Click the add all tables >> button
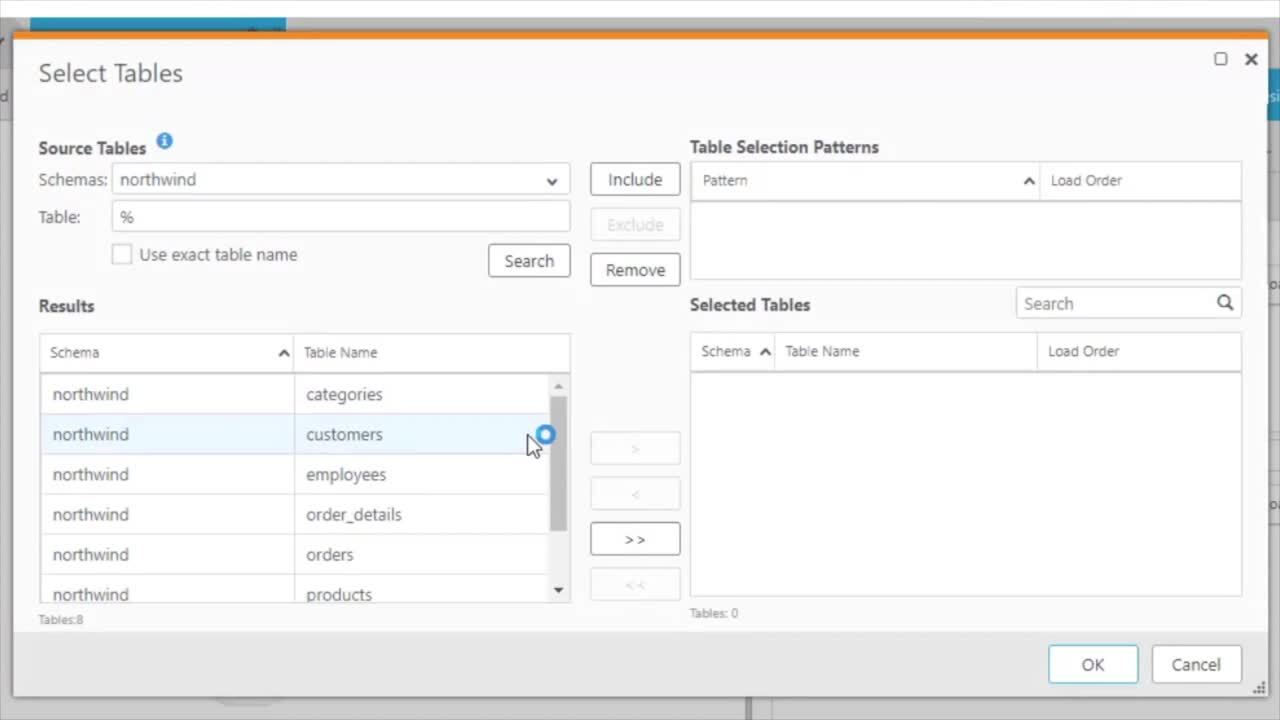Image resolution: width=1280 pixels, height=720 pixels. 635,539
